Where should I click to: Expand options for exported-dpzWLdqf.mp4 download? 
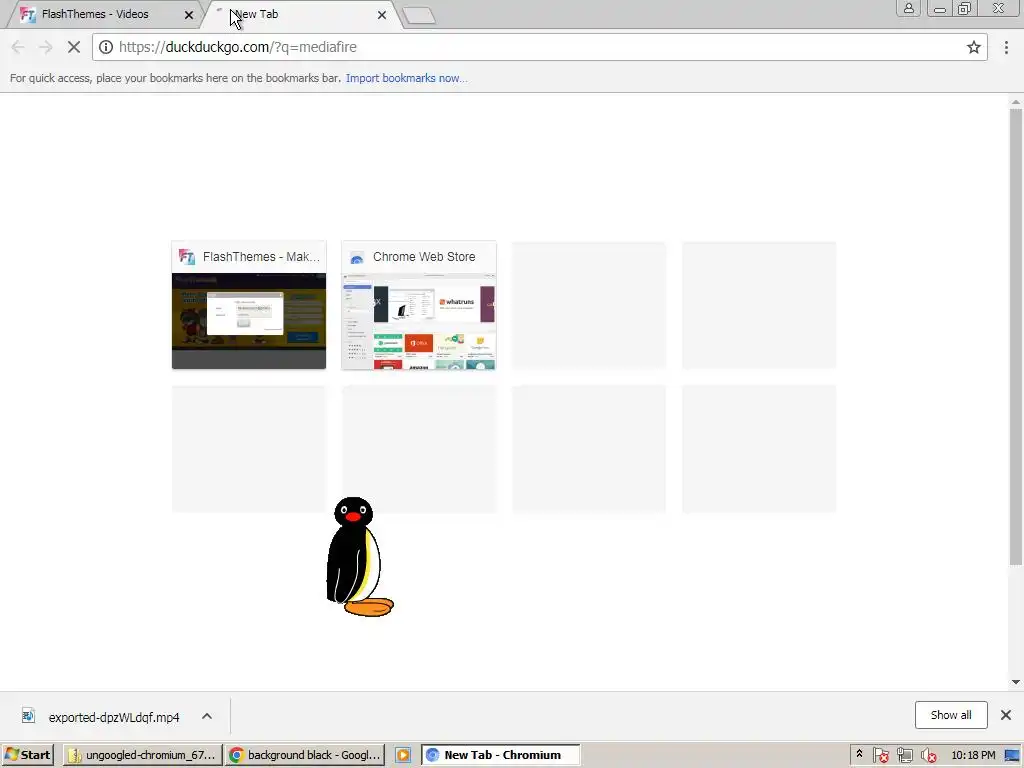207,716
